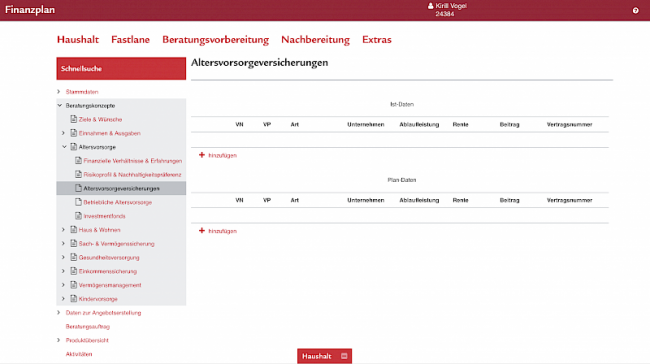Click the Finanzplan logo title
Image resolution: width=650 pixels, height=364 pixels.
point(30,10)
